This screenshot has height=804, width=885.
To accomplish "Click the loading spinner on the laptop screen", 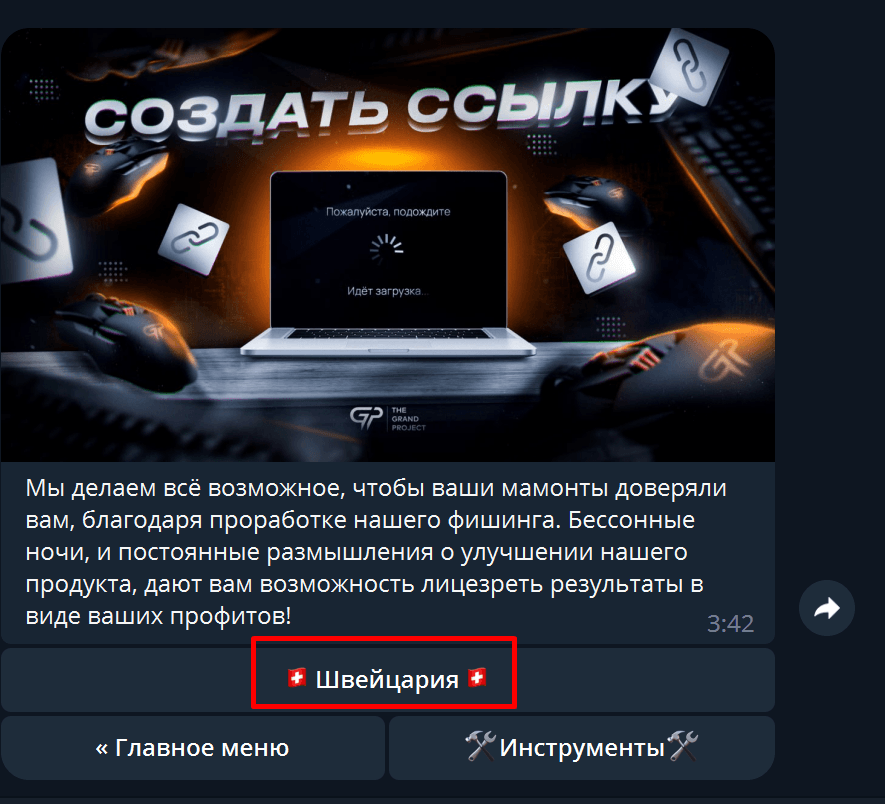I will (x=387, y=249).
